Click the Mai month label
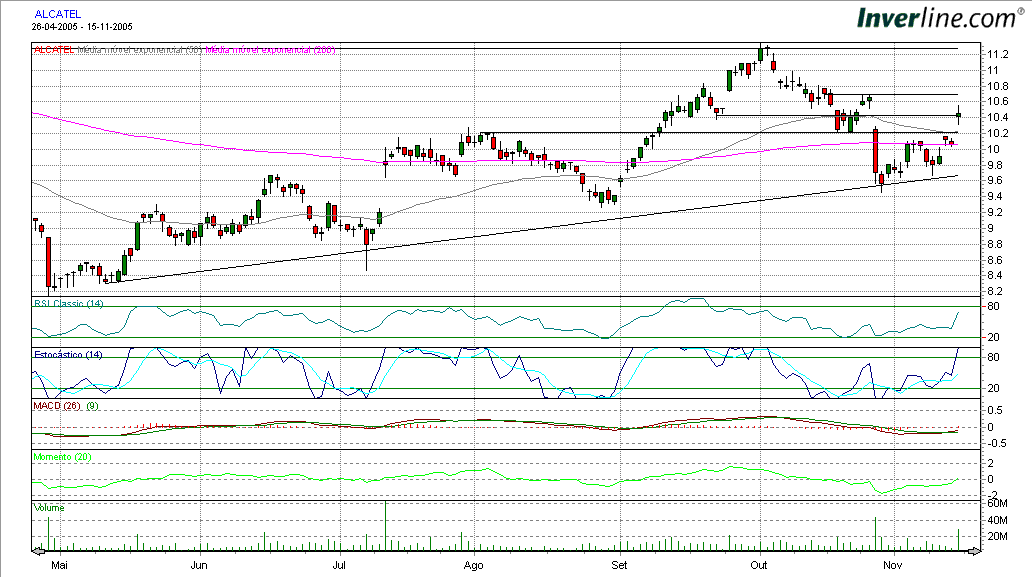Viewport: 1033px width, 578px height. pos(59,564)
